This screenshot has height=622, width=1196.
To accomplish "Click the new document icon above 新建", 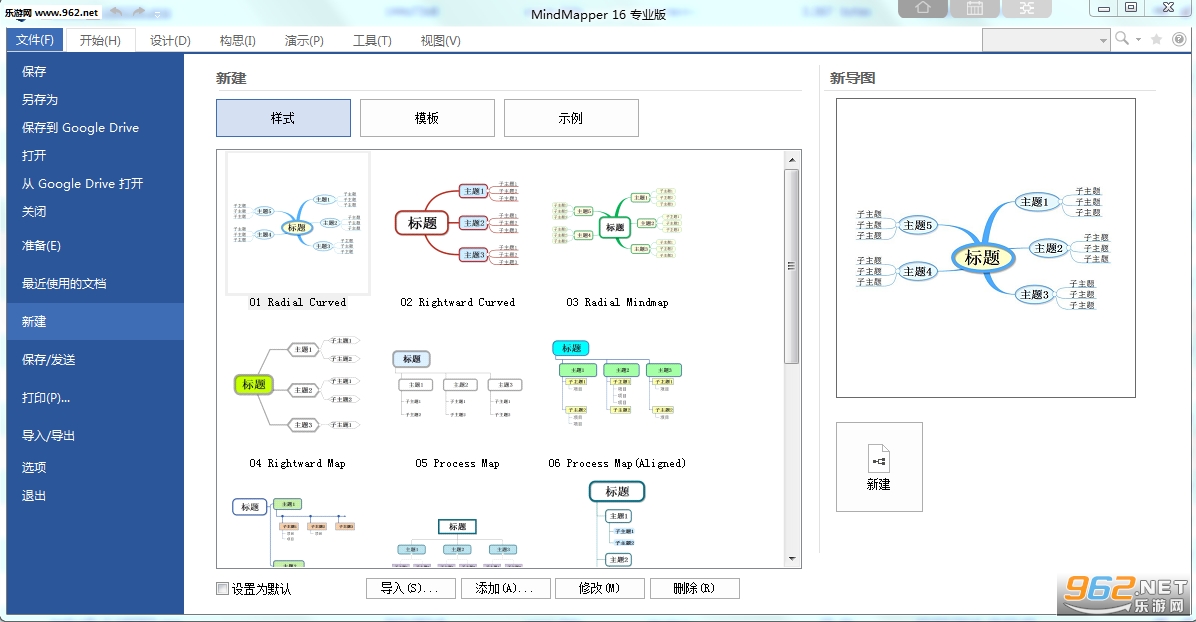I will point(879,459).
